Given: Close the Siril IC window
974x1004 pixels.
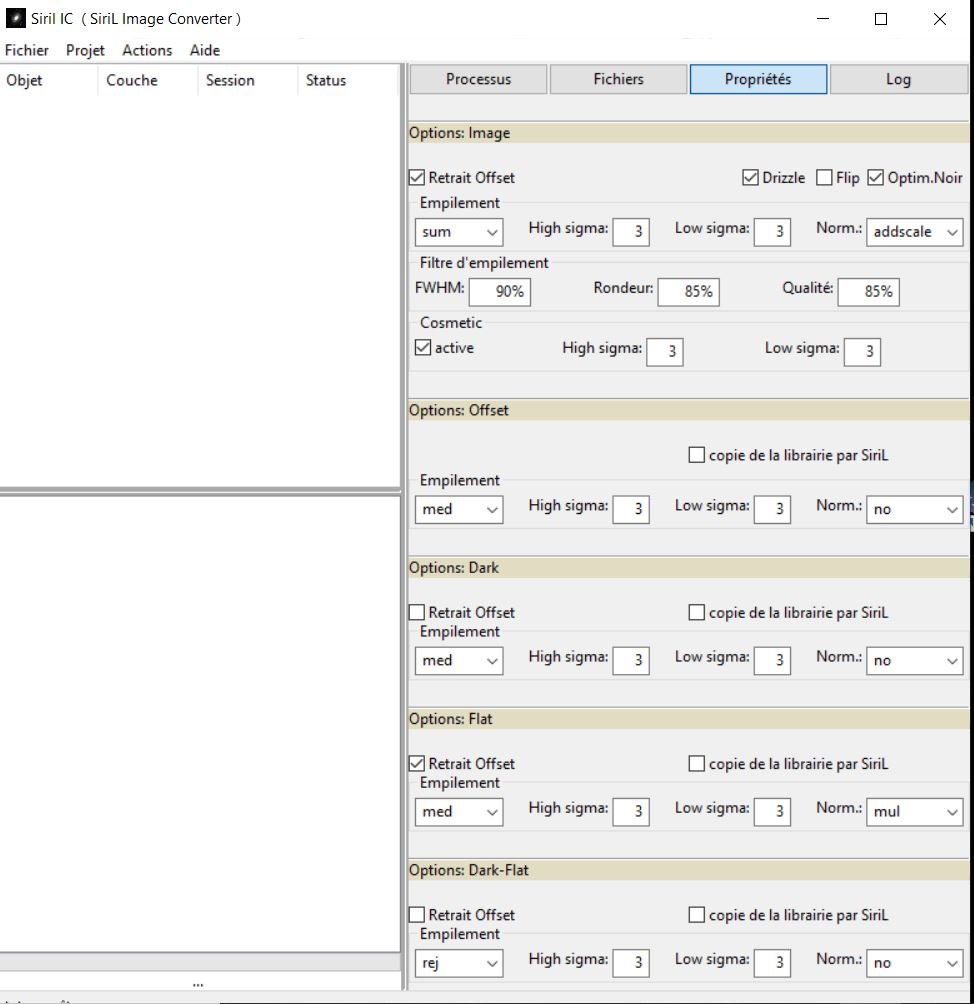Looking at the screenshot, I should coord(939,19).
